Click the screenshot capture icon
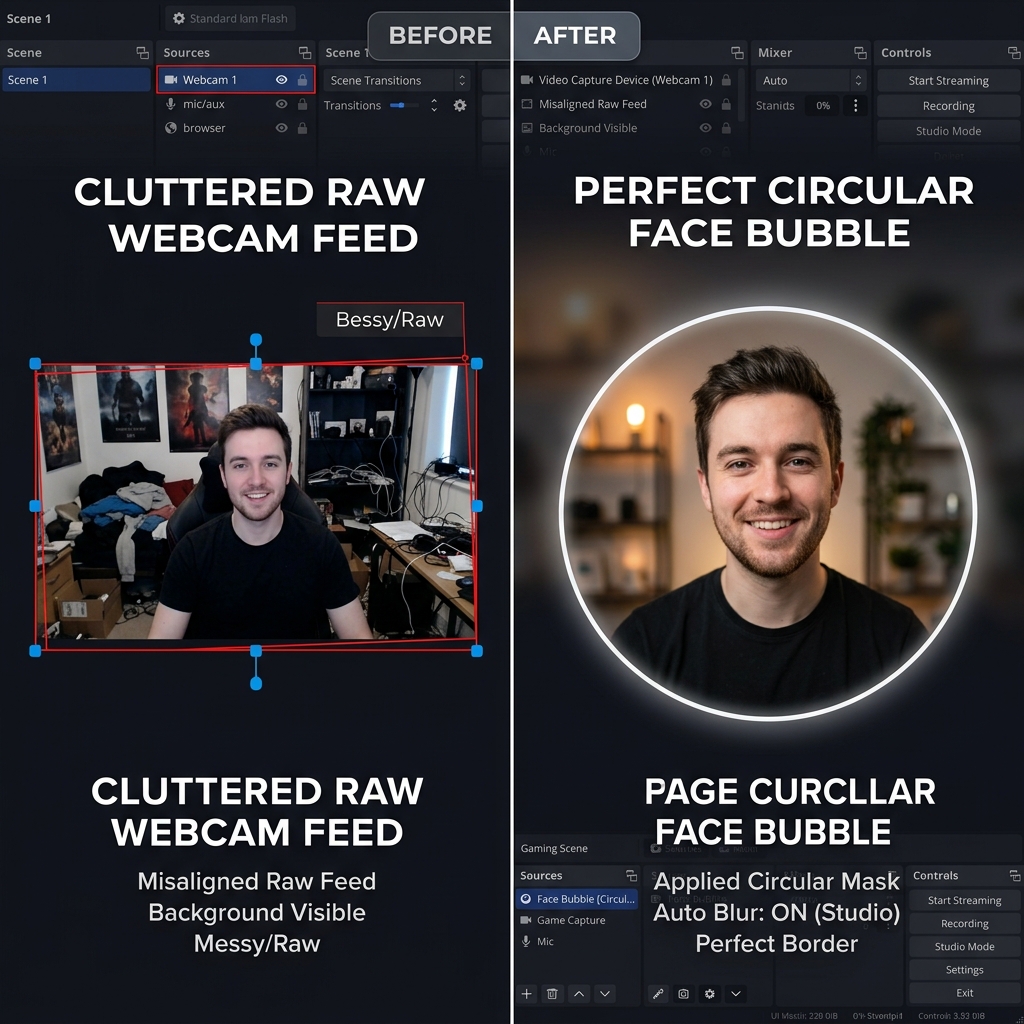Screen dimensions: 1024x1024 (683, 994)
